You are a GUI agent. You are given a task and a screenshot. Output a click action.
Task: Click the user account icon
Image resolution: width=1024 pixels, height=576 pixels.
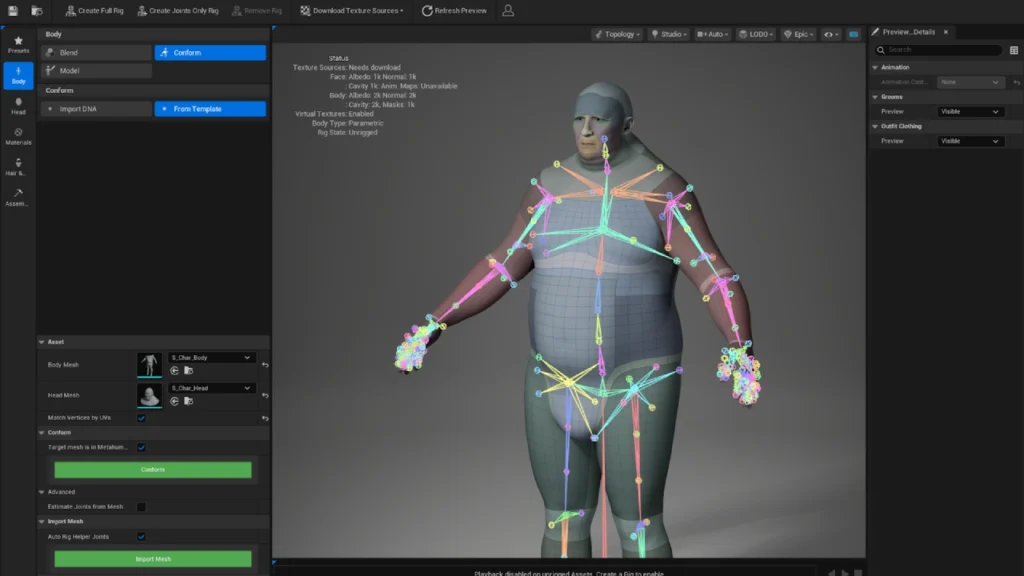pyautogui.click(x=508, y=10)
